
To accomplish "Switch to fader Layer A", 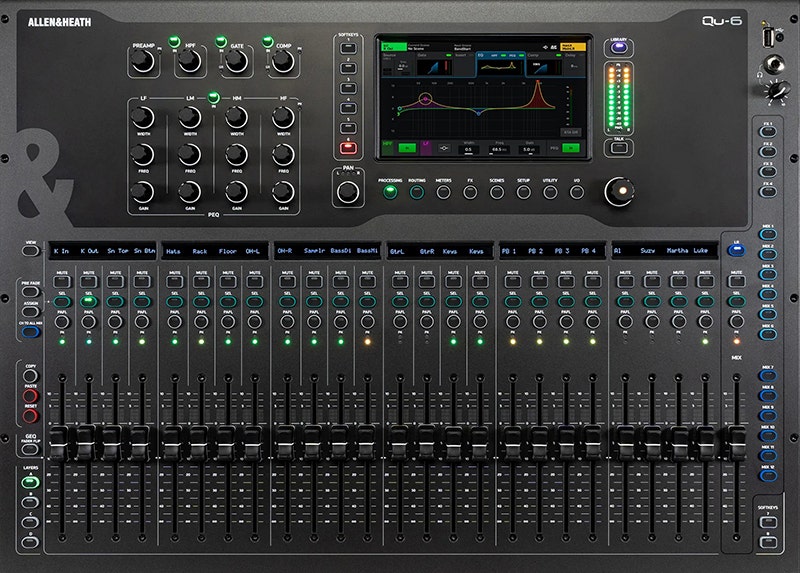I will pos(30,482).
